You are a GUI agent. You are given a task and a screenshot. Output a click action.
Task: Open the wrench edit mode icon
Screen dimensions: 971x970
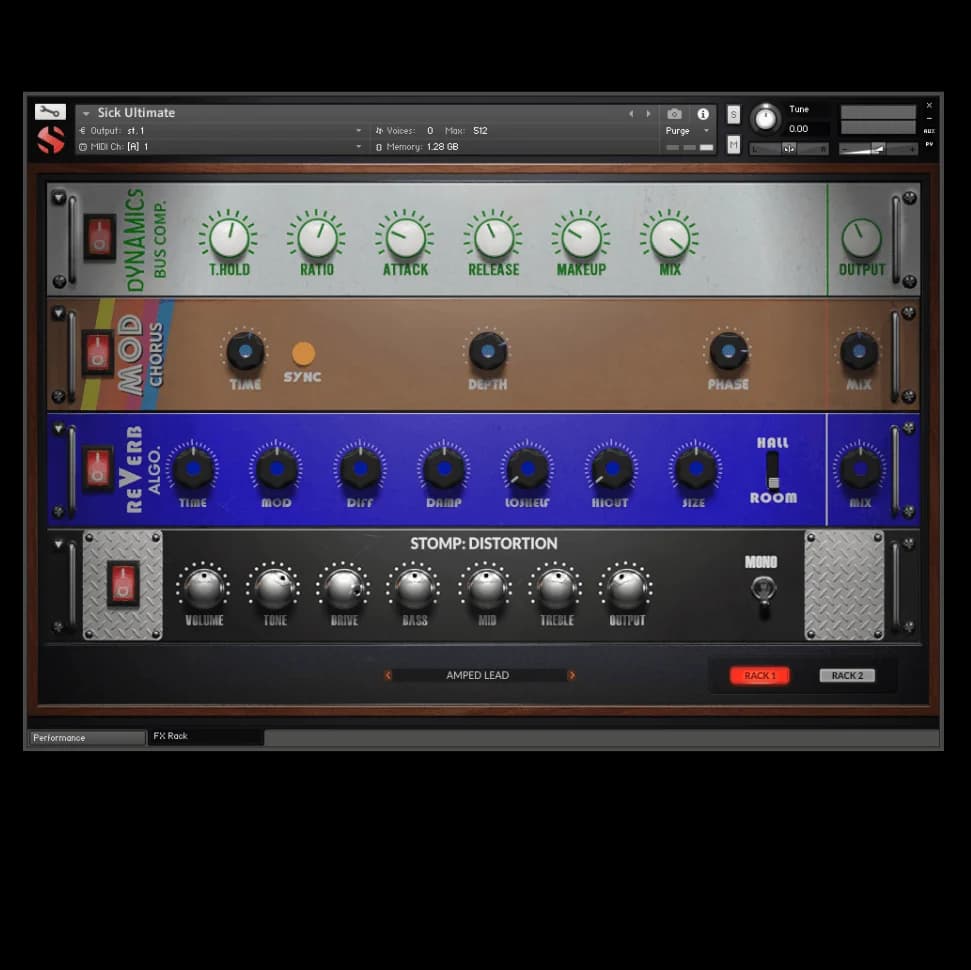click(x=50, y=112)
